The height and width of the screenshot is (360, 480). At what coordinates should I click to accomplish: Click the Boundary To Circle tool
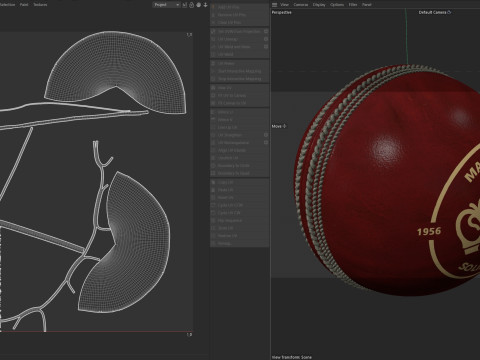pos(239,165)
